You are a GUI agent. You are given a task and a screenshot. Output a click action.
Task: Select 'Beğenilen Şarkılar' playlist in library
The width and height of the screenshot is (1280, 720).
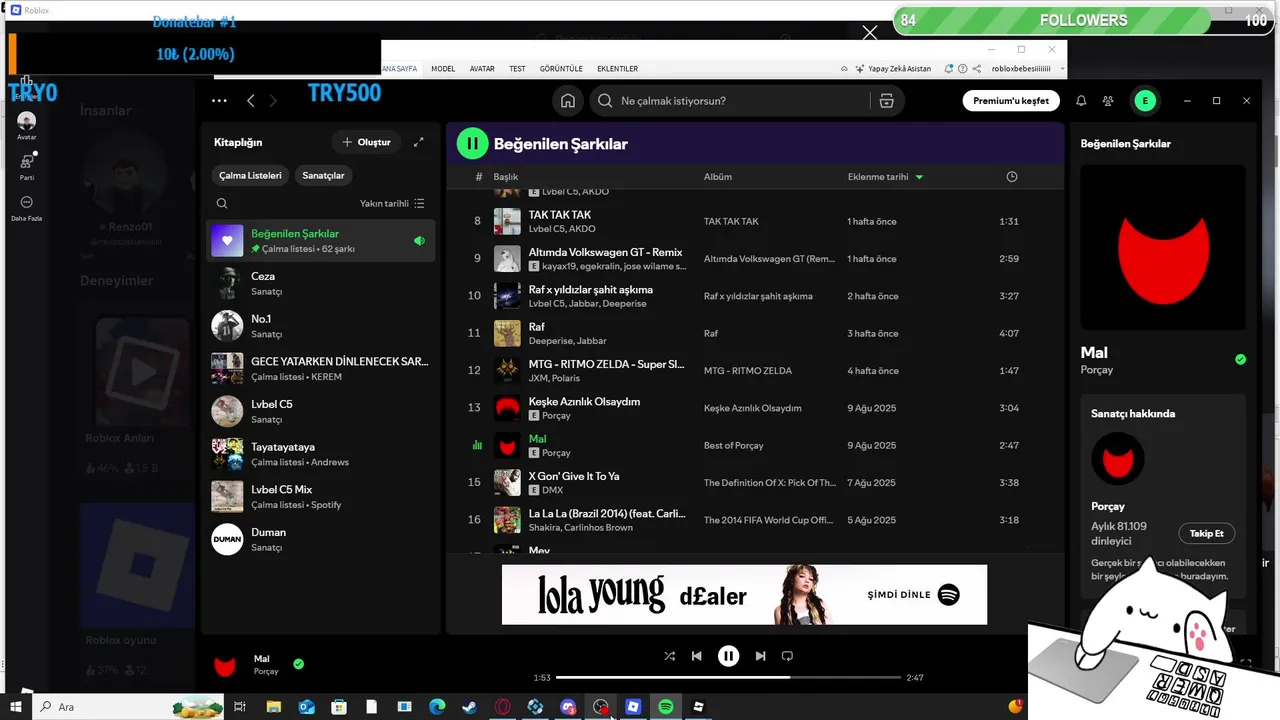click(321, 240)
